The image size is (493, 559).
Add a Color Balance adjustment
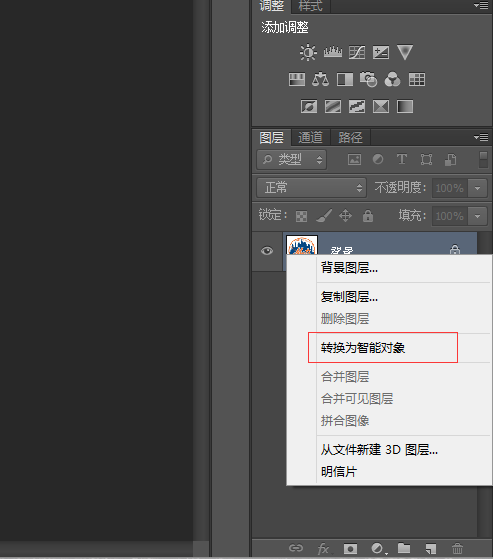click(x=320, y=80)
